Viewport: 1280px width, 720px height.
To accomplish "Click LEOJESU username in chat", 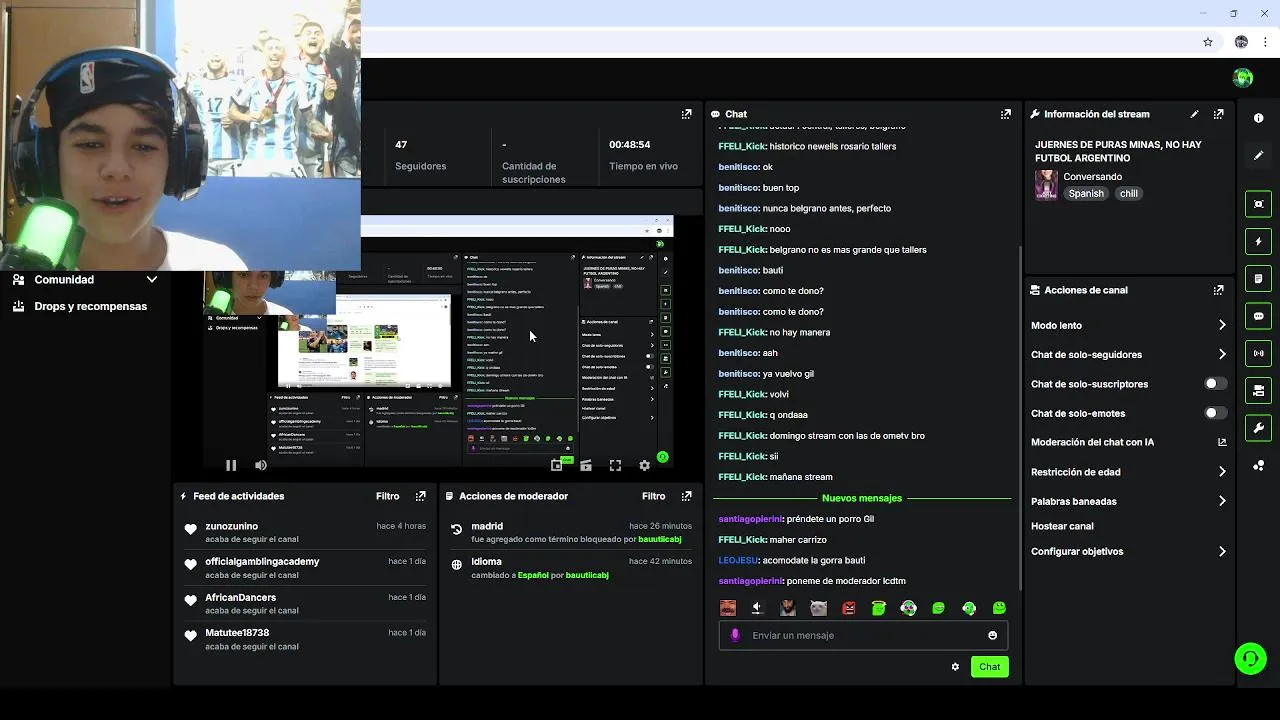I will click(739, 560).
